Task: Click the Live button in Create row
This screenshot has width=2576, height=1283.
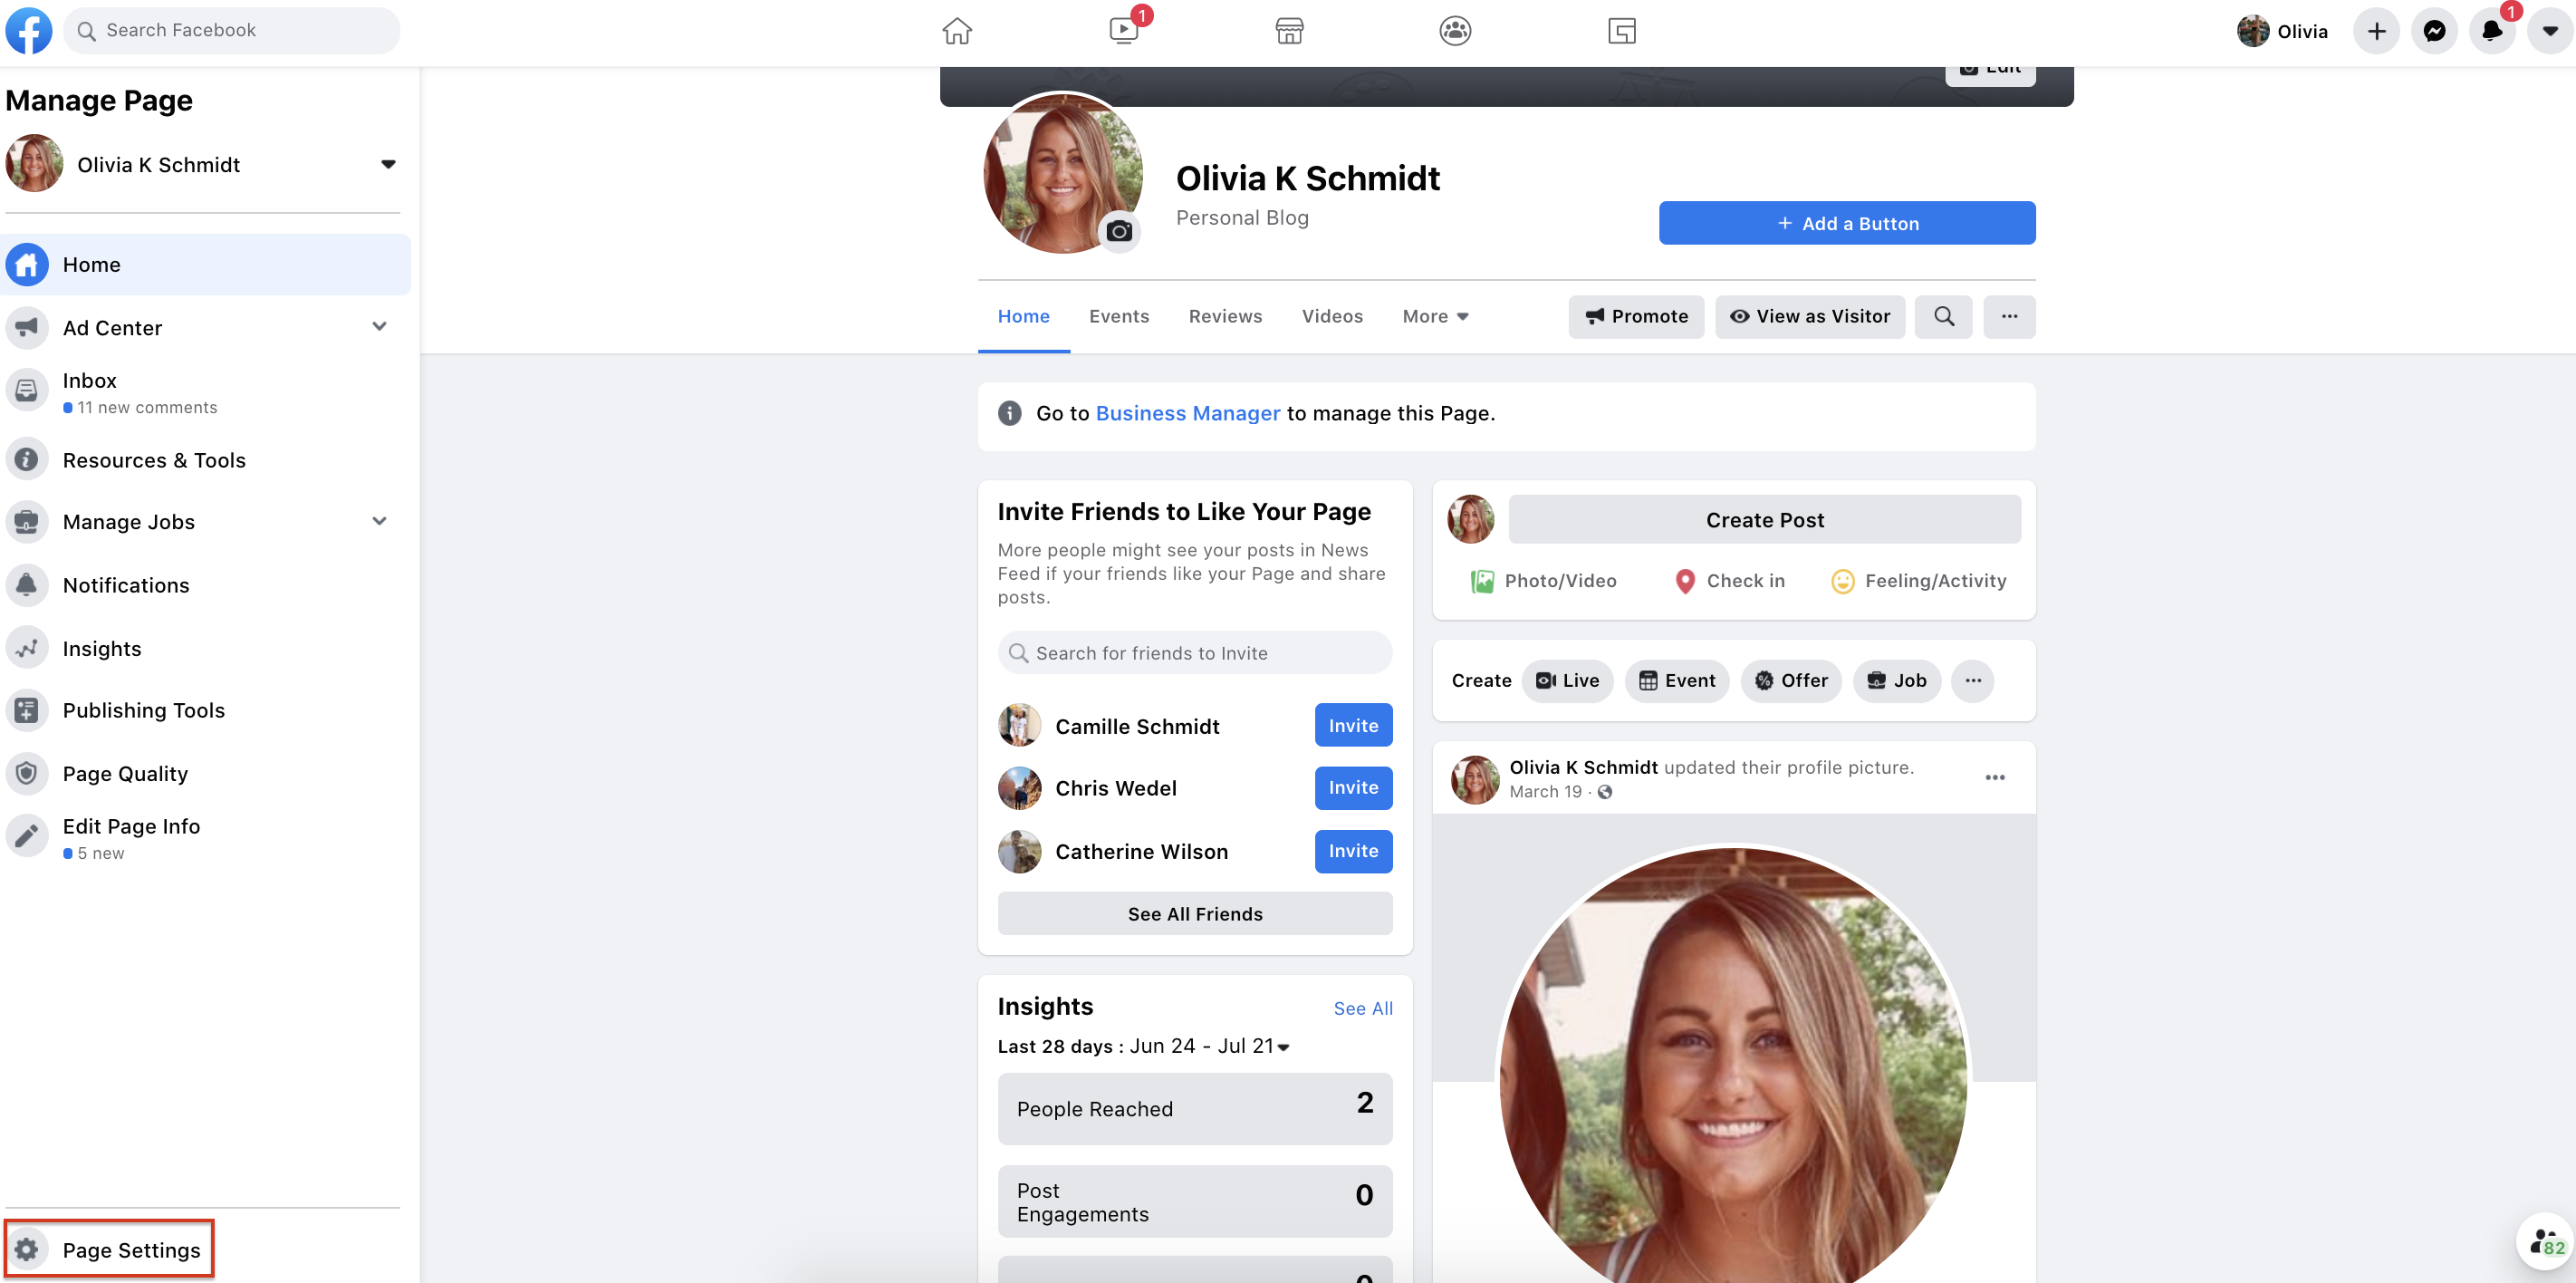Action: pyautogui.click(x=1567, y=680)
